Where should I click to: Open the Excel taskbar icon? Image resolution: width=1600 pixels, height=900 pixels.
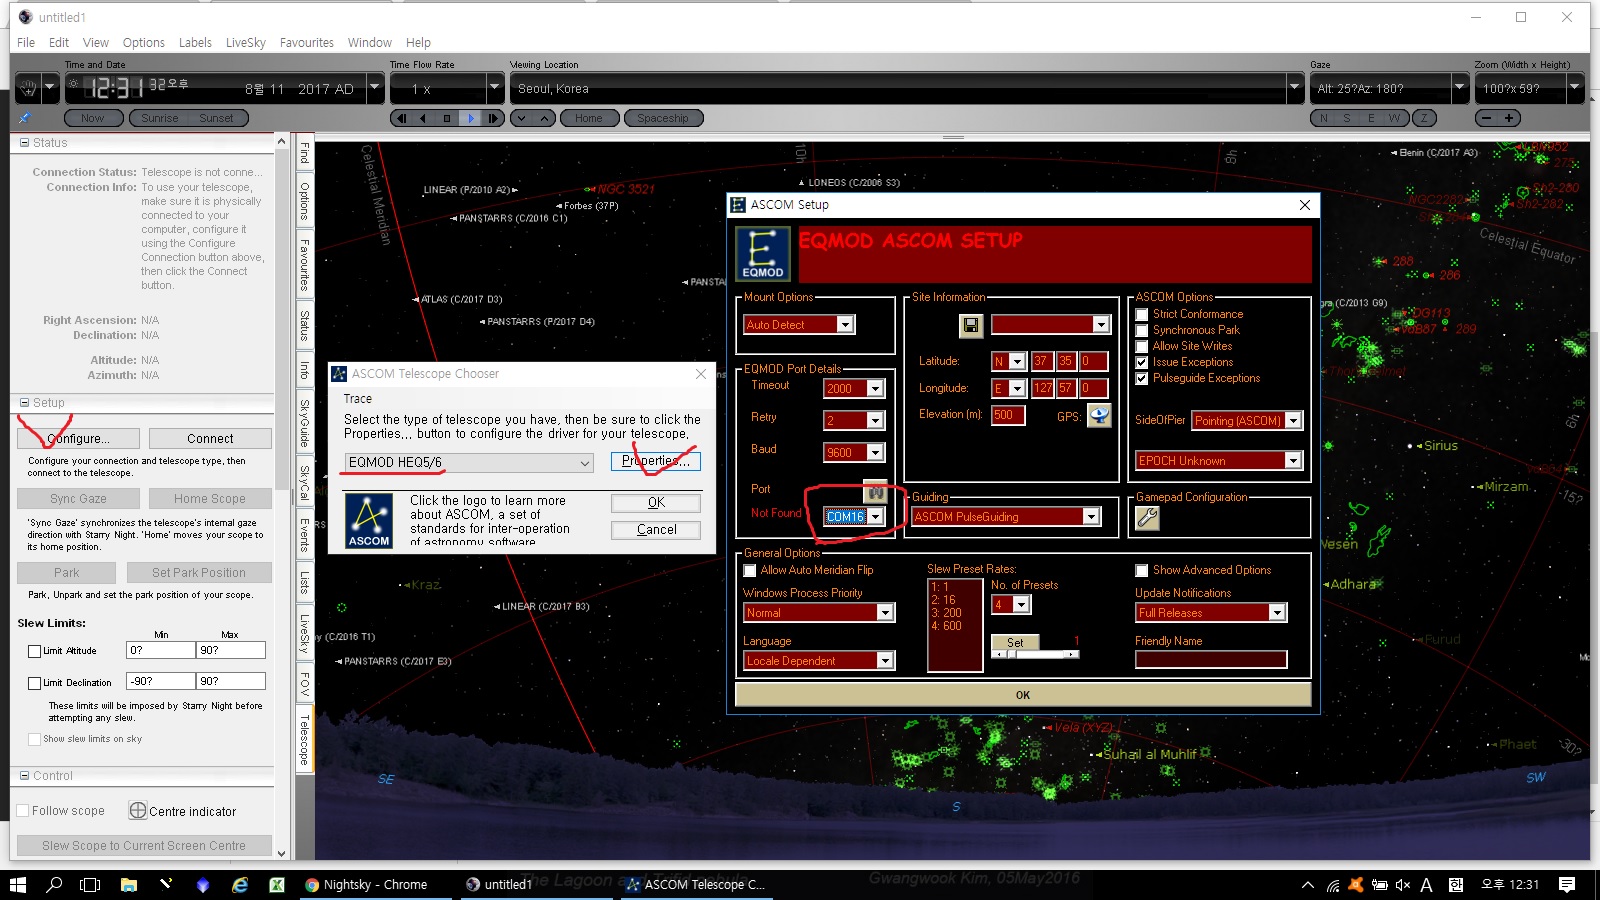click(x=277, y=885)
